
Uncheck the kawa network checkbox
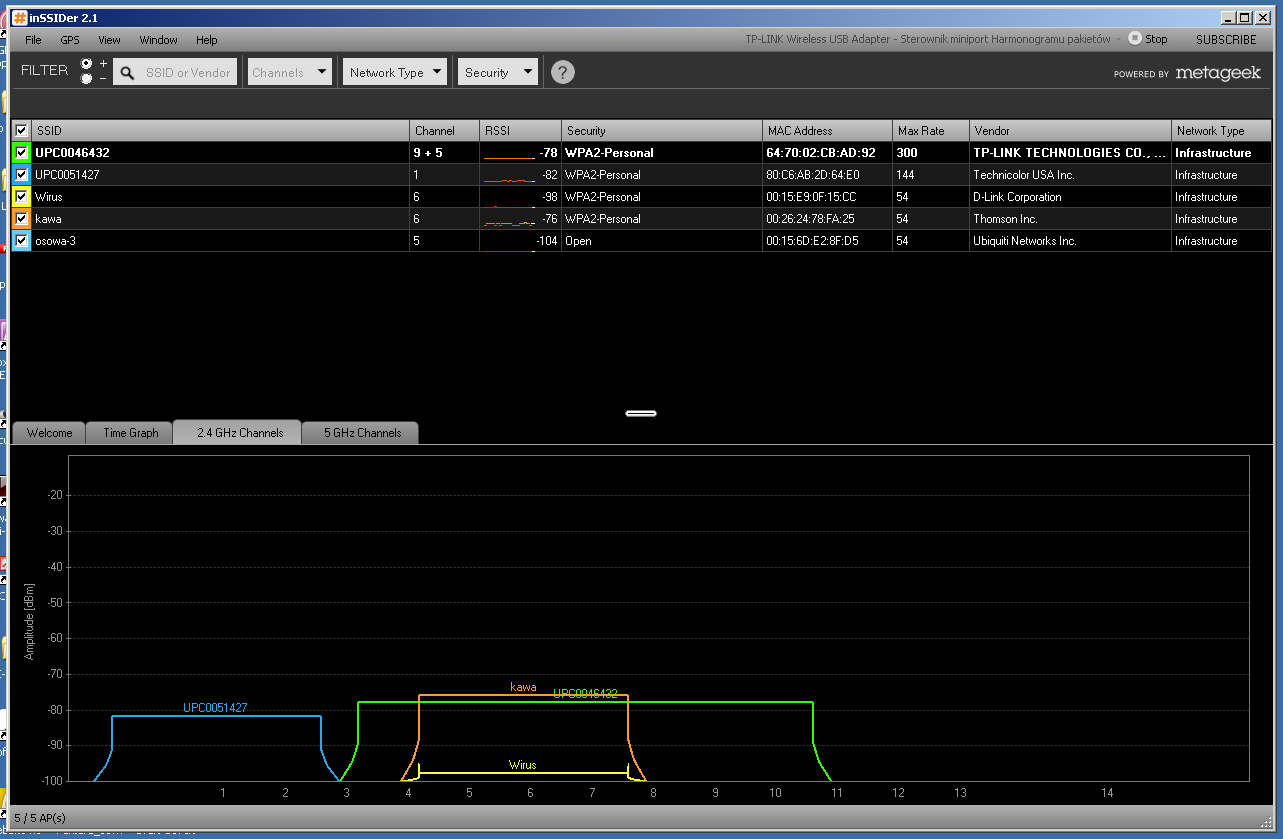click(21, 218)
